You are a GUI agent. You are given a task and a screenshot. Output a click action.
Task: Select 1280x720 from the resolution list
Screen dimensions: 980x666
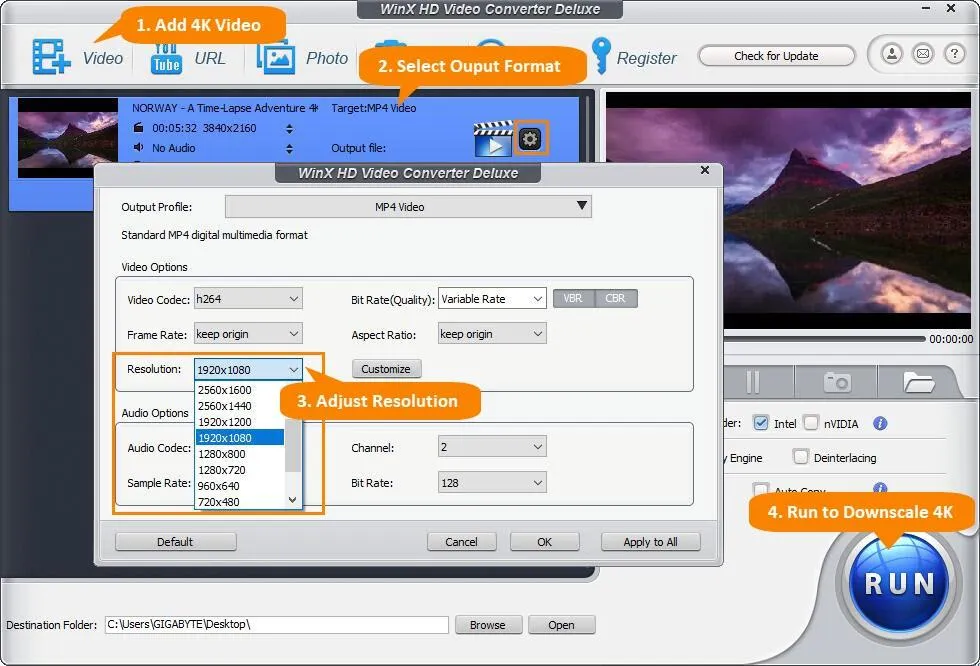[222, 470]
